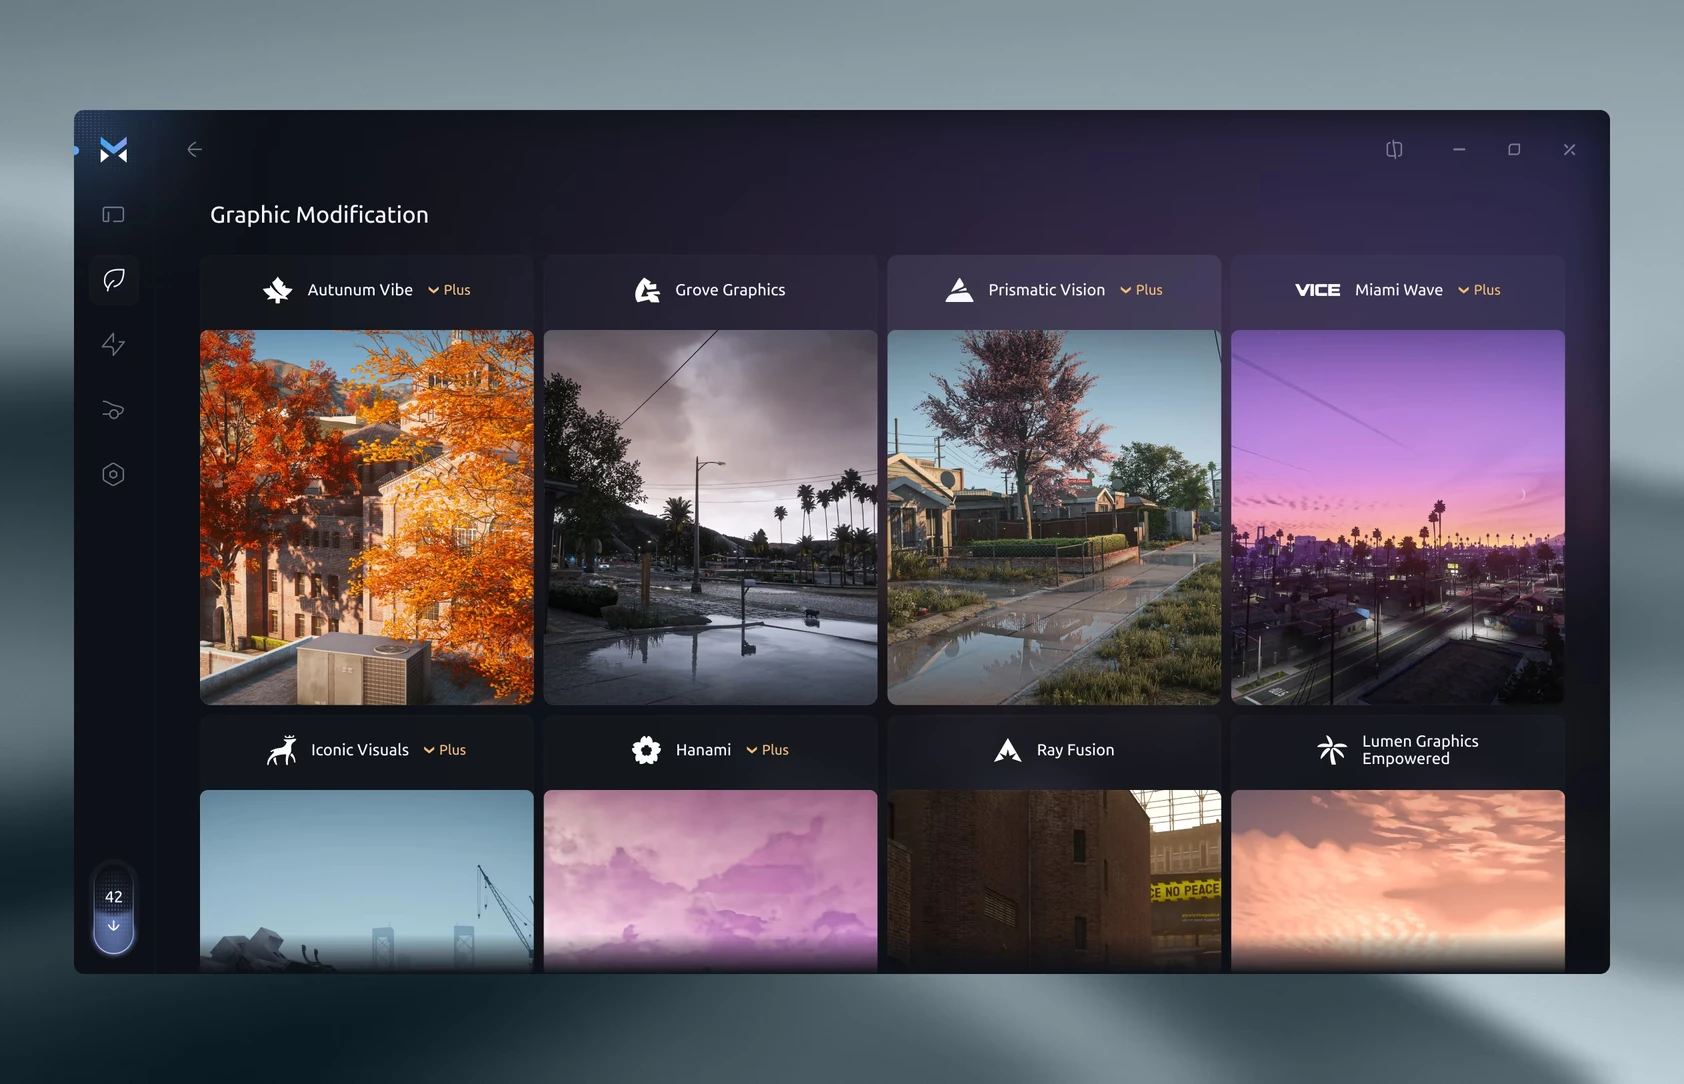1684x1084 pixels.
Task: Open the Lumen Graphics orange sky preview
Action: click(x=1398, y=881)
